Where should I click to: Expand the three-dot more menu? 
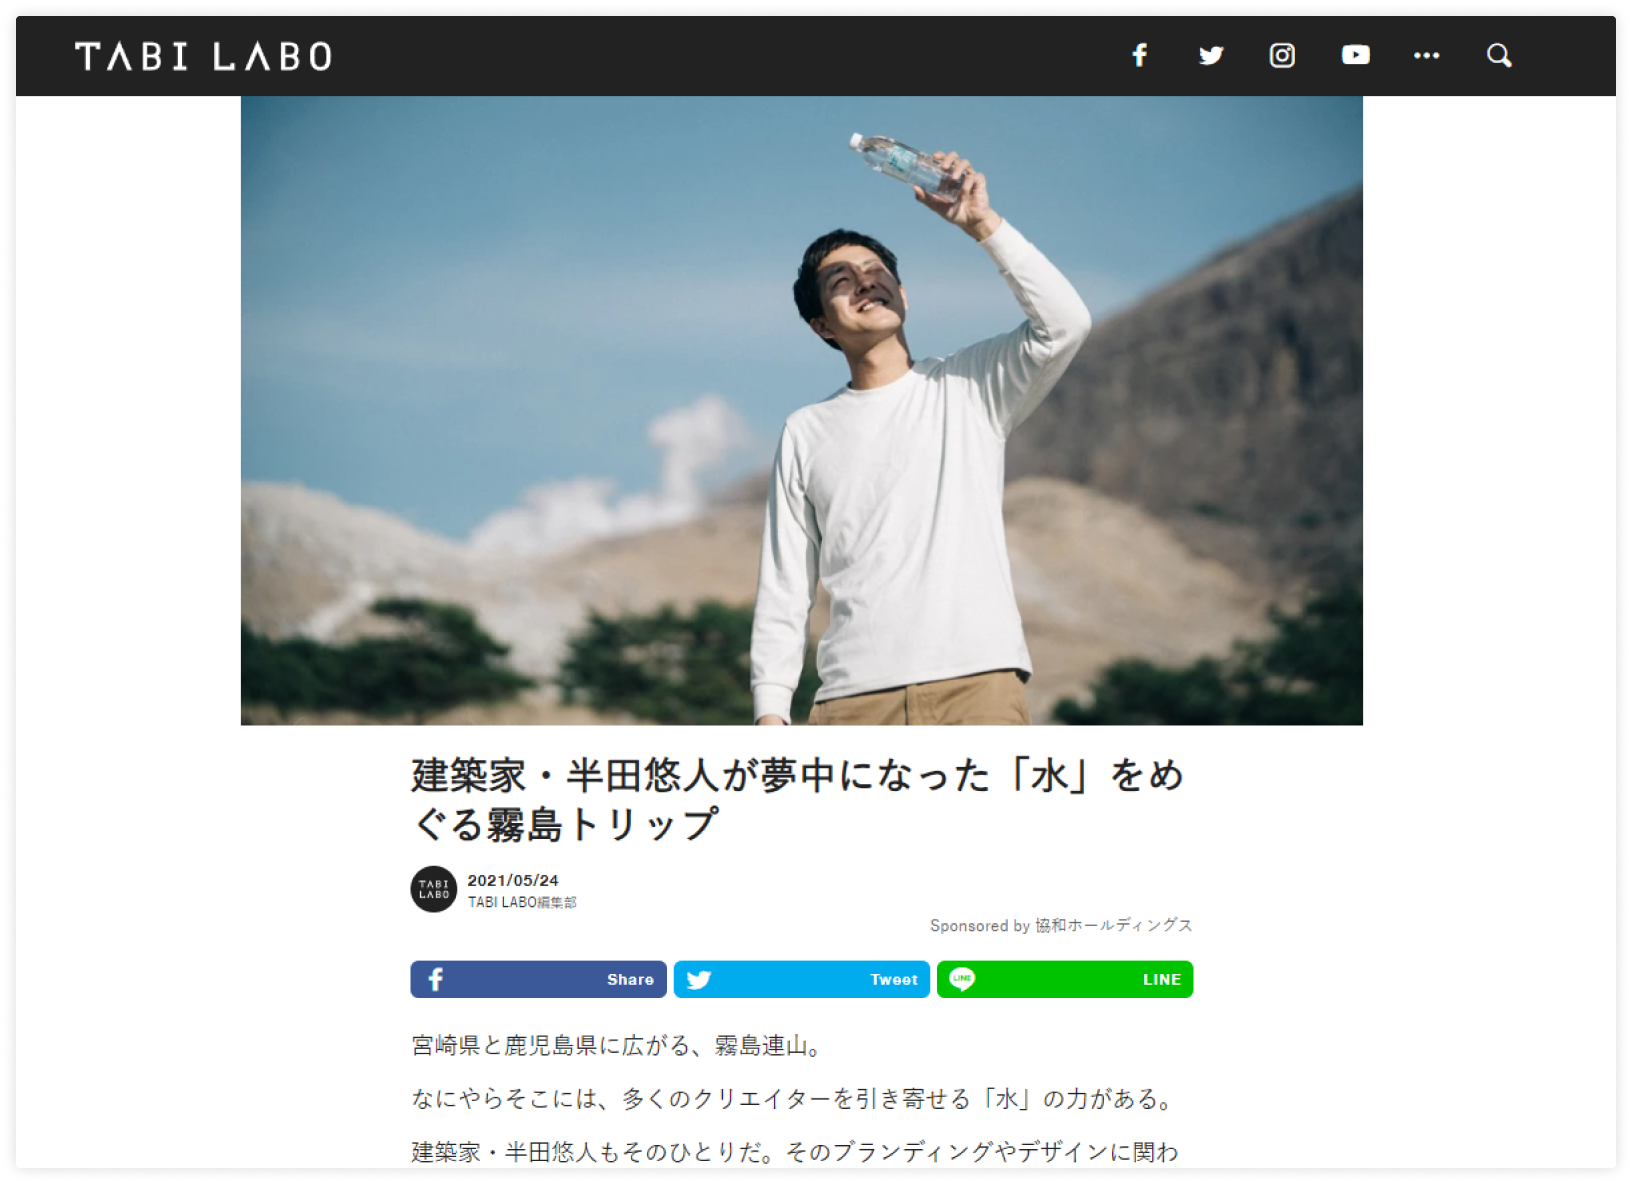tap(1426, 55)
